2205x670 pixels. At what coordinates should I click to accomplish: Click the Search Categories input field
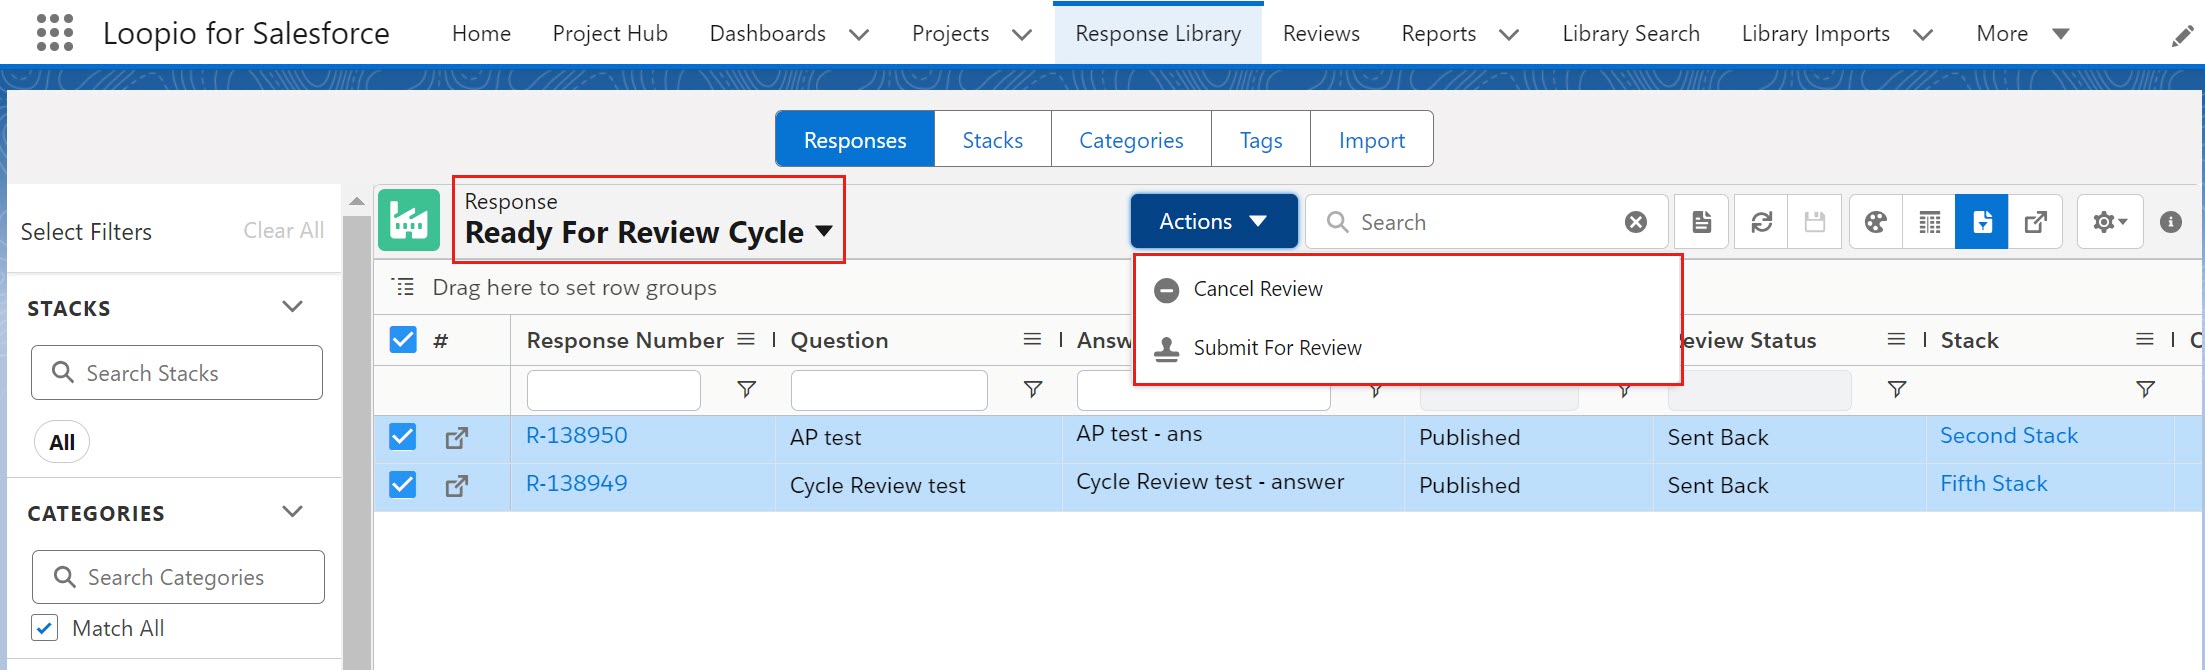(x=178, y=577)
